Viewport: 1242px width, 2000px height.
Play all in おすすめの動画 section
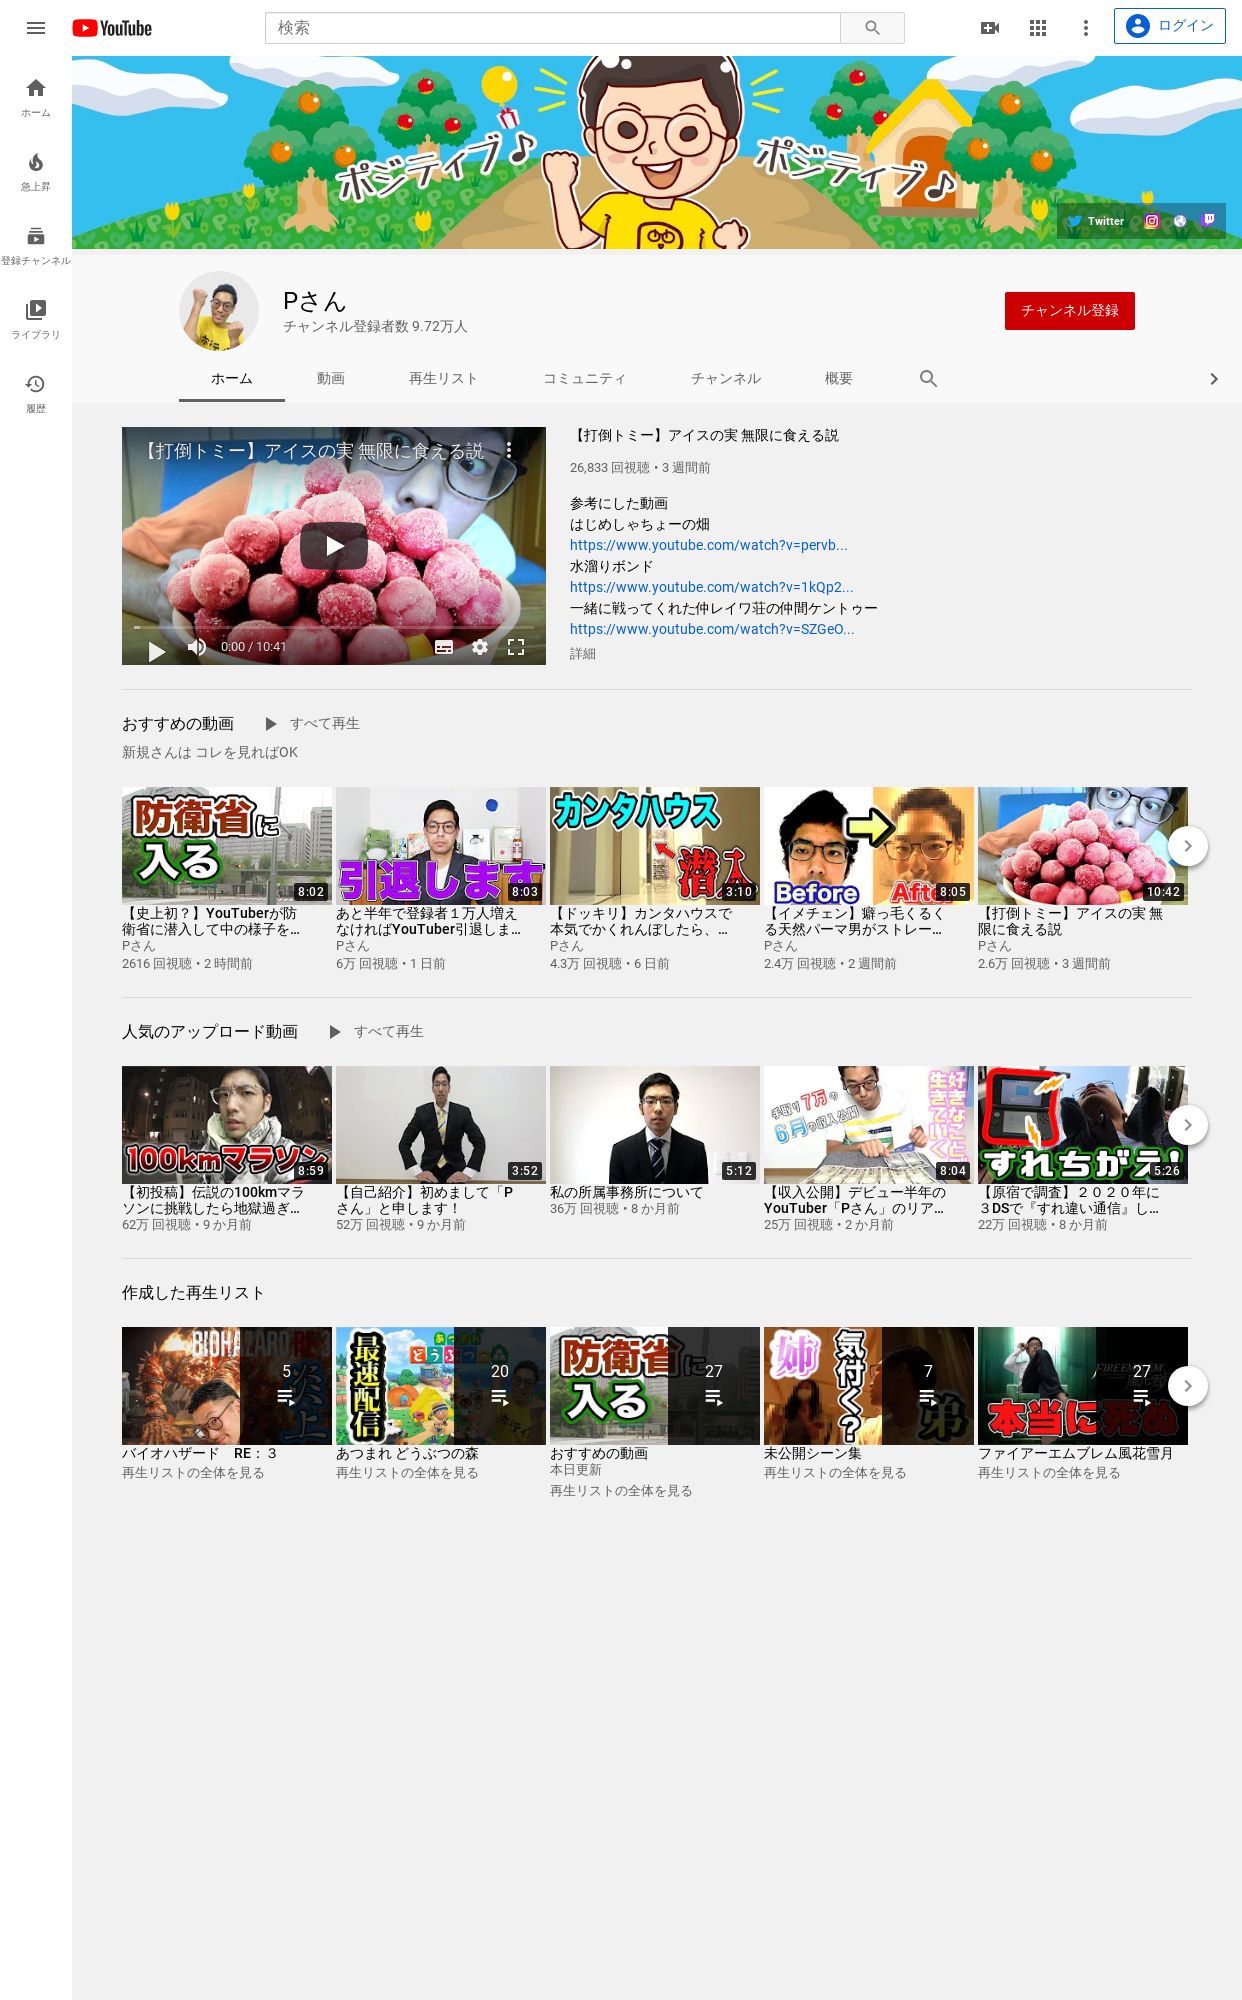pos(312,723)
